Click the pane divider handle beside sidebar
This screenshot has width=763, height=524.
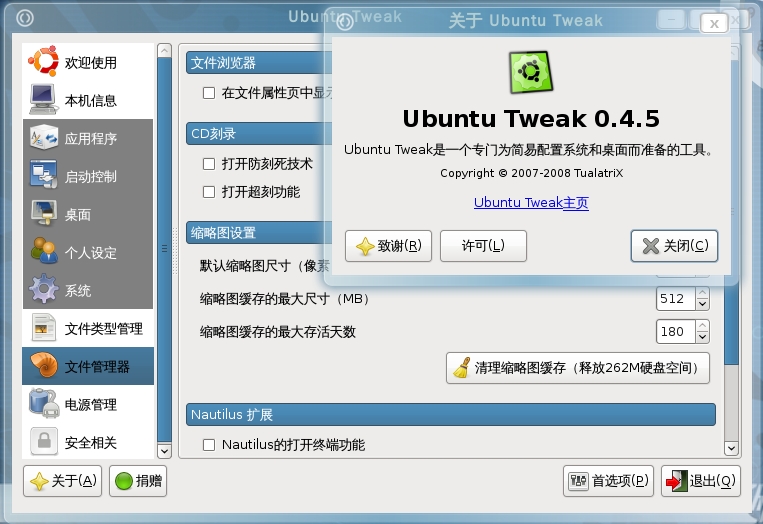175,251
